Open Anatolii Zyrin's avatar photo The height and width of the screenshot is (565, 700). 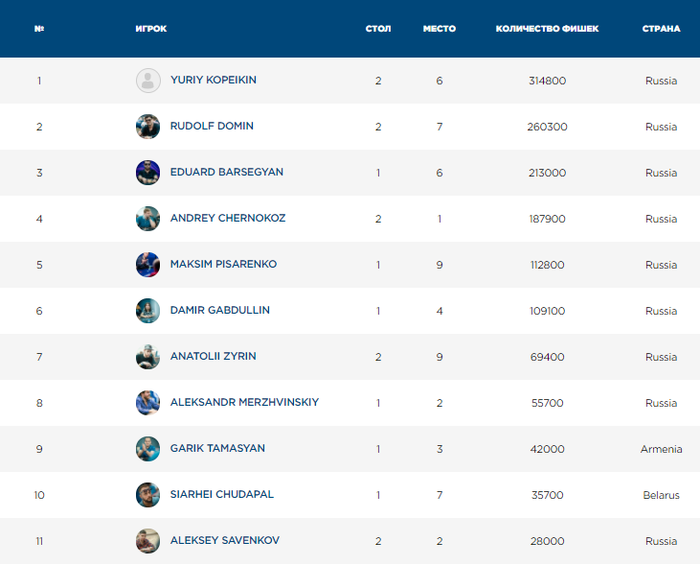point(148,357)
